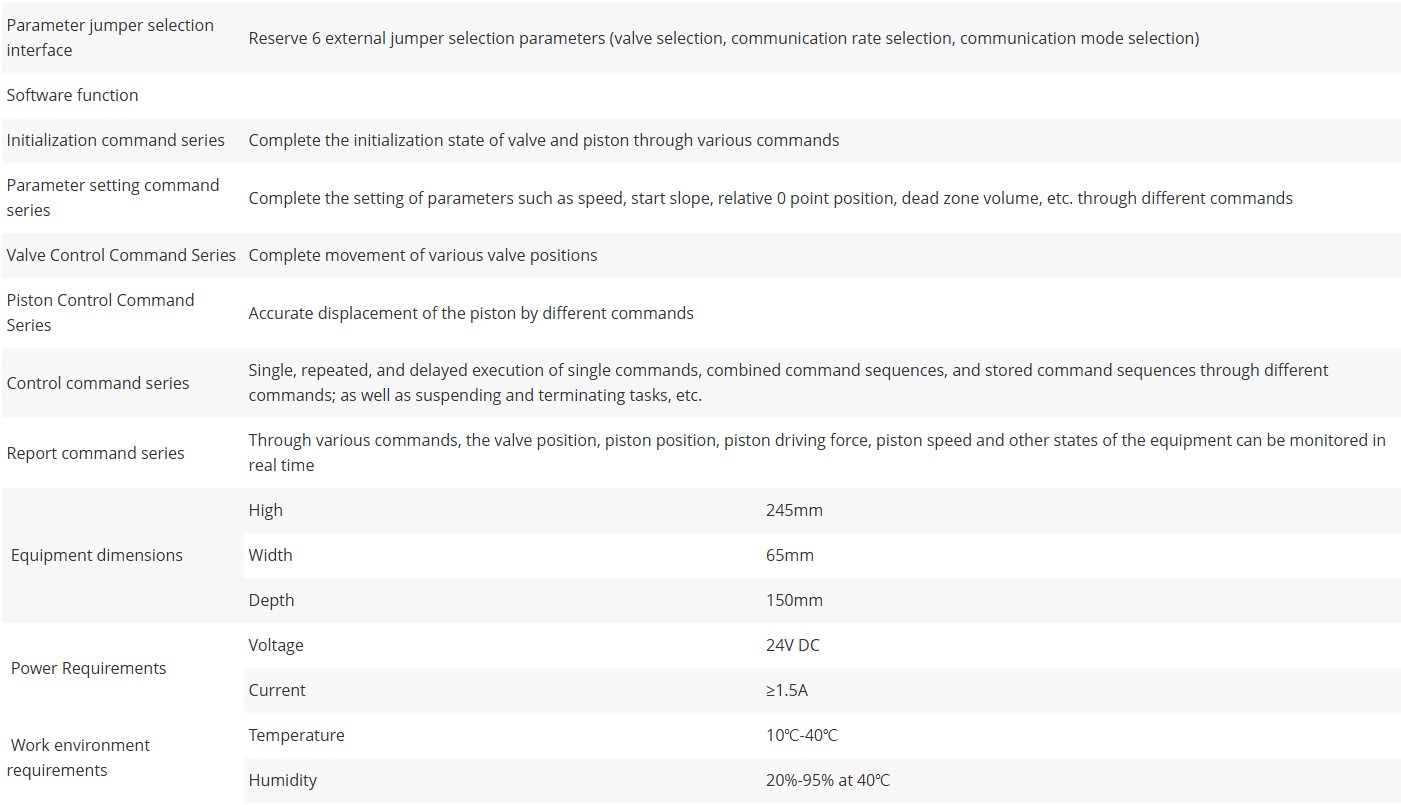This screenshot has height=805, width=1401.
Task: Select the 65mm width value
Action: [x=790, y=555]
